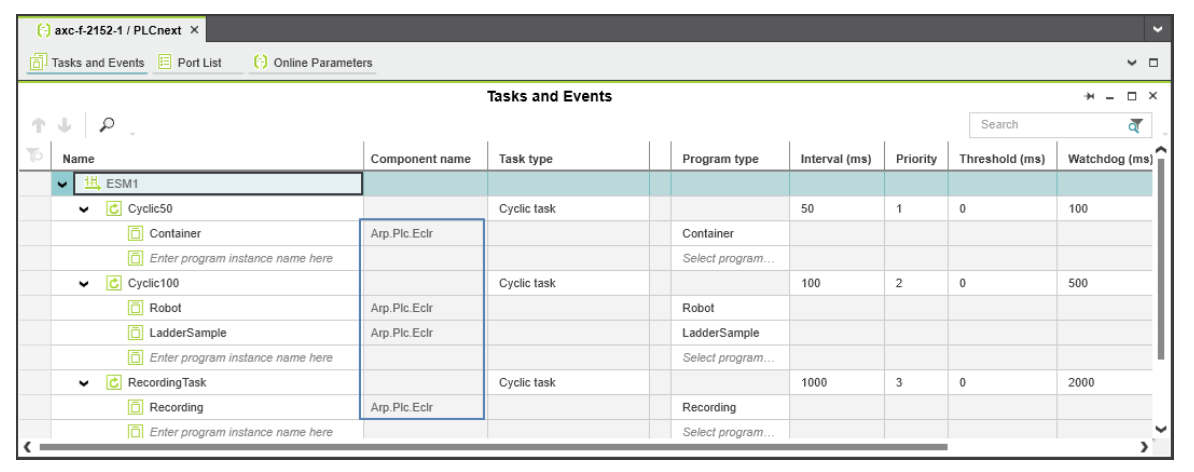This screenshot has width=1194, height=472.
Task: Select the Cyclic100 task row
Action: [154, 283]
